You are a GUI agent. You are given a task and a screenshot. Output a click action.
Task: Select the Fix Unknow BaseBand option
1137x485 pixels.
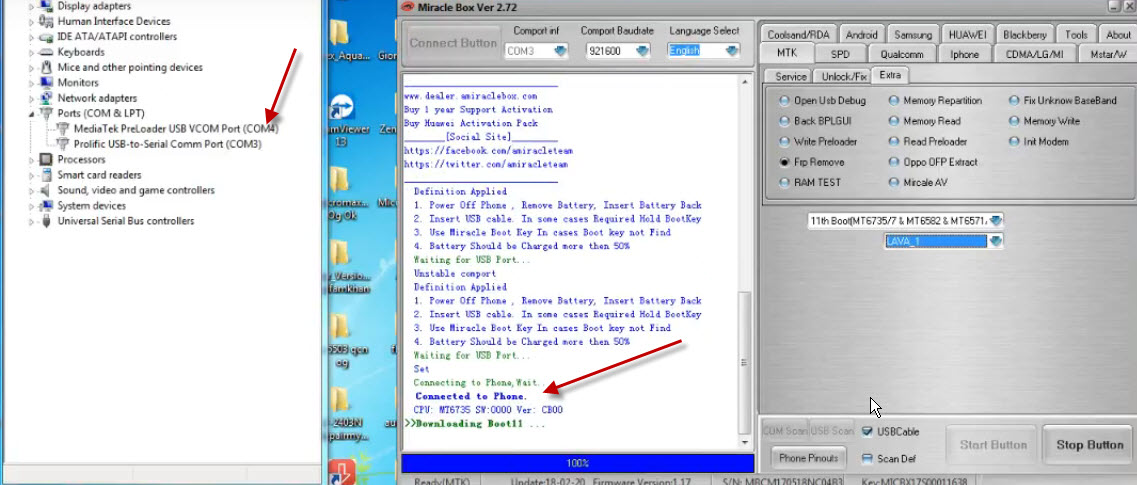[x=1014, y=101]
